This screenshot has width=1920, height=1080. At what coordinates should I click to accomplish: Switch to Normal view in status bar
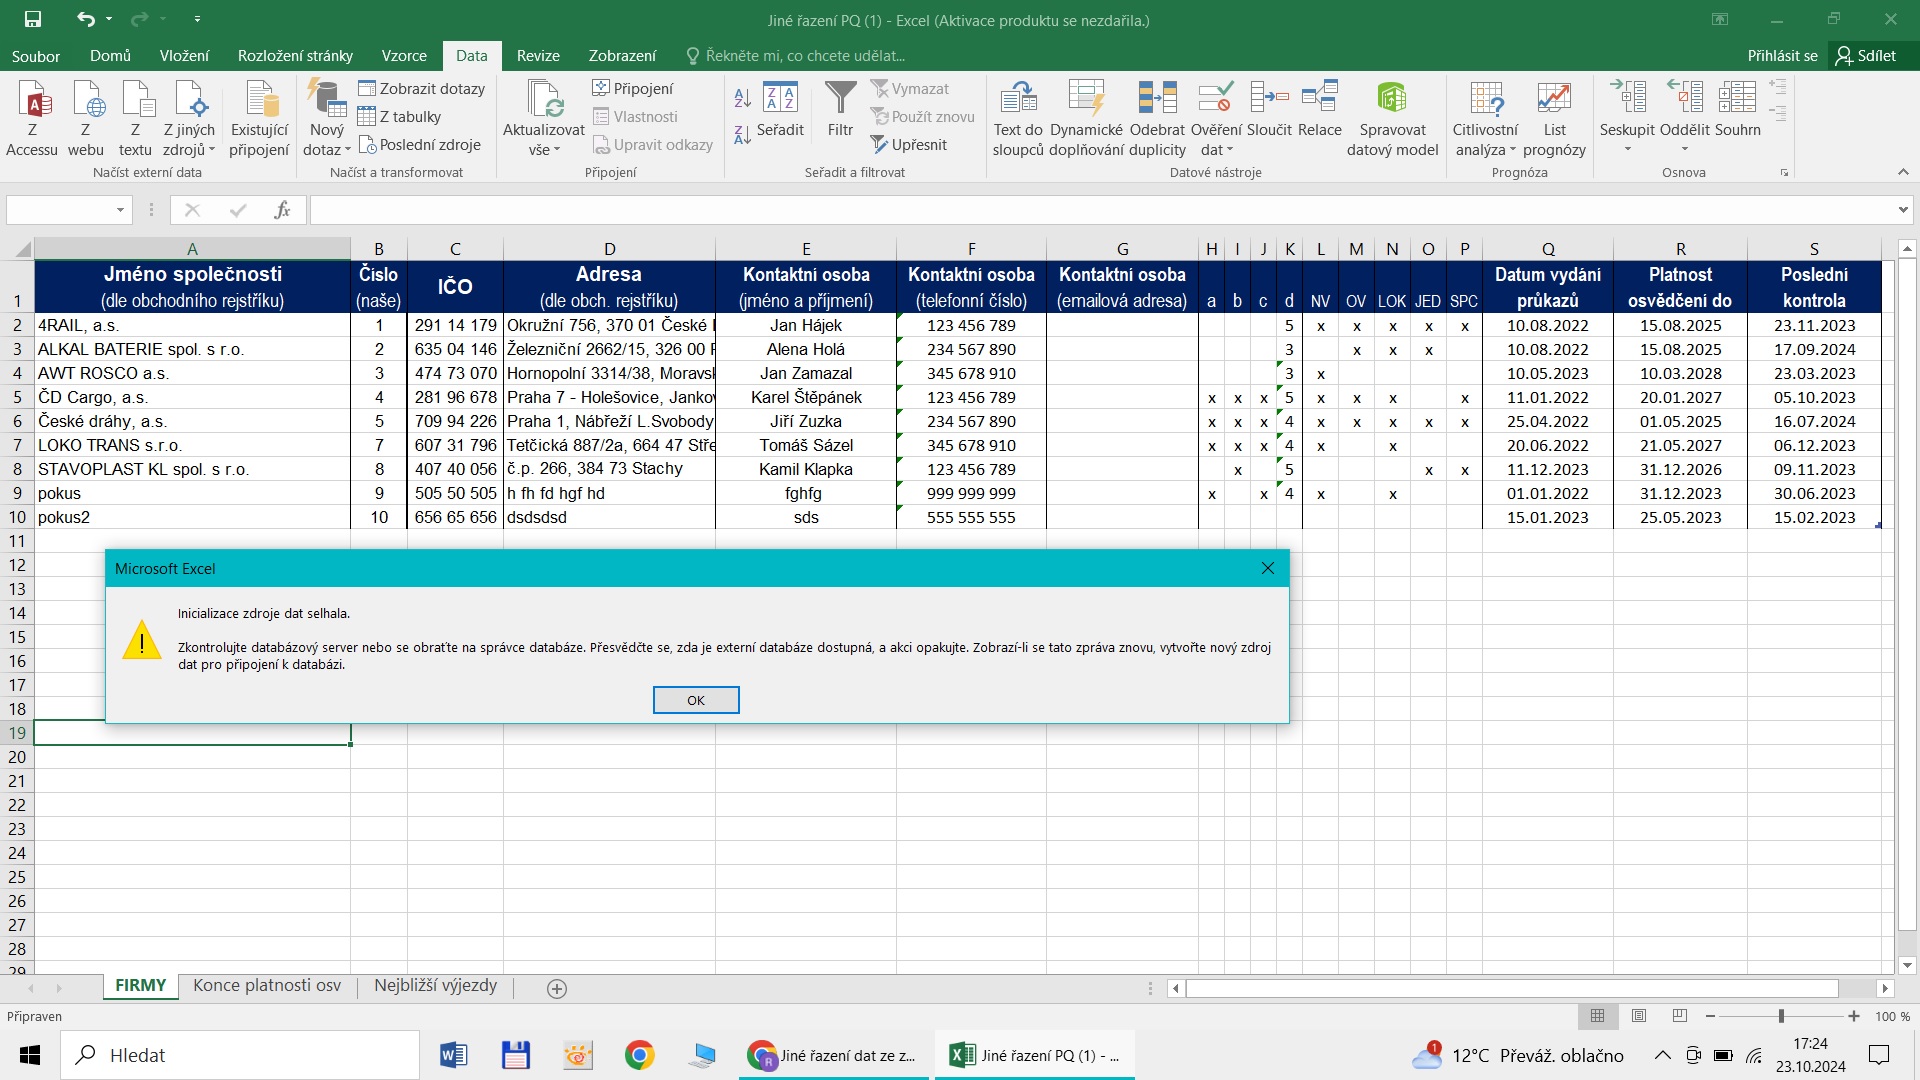point(1598,1016)
